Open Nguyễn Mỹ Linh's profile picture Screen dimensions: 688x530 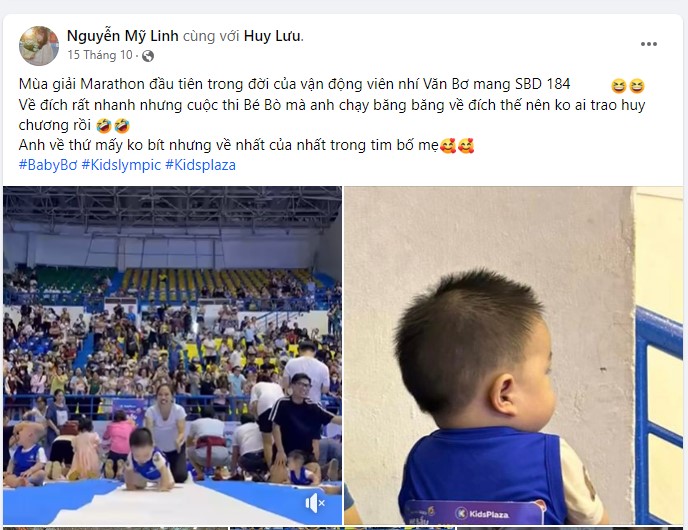(x=39, y=46)
